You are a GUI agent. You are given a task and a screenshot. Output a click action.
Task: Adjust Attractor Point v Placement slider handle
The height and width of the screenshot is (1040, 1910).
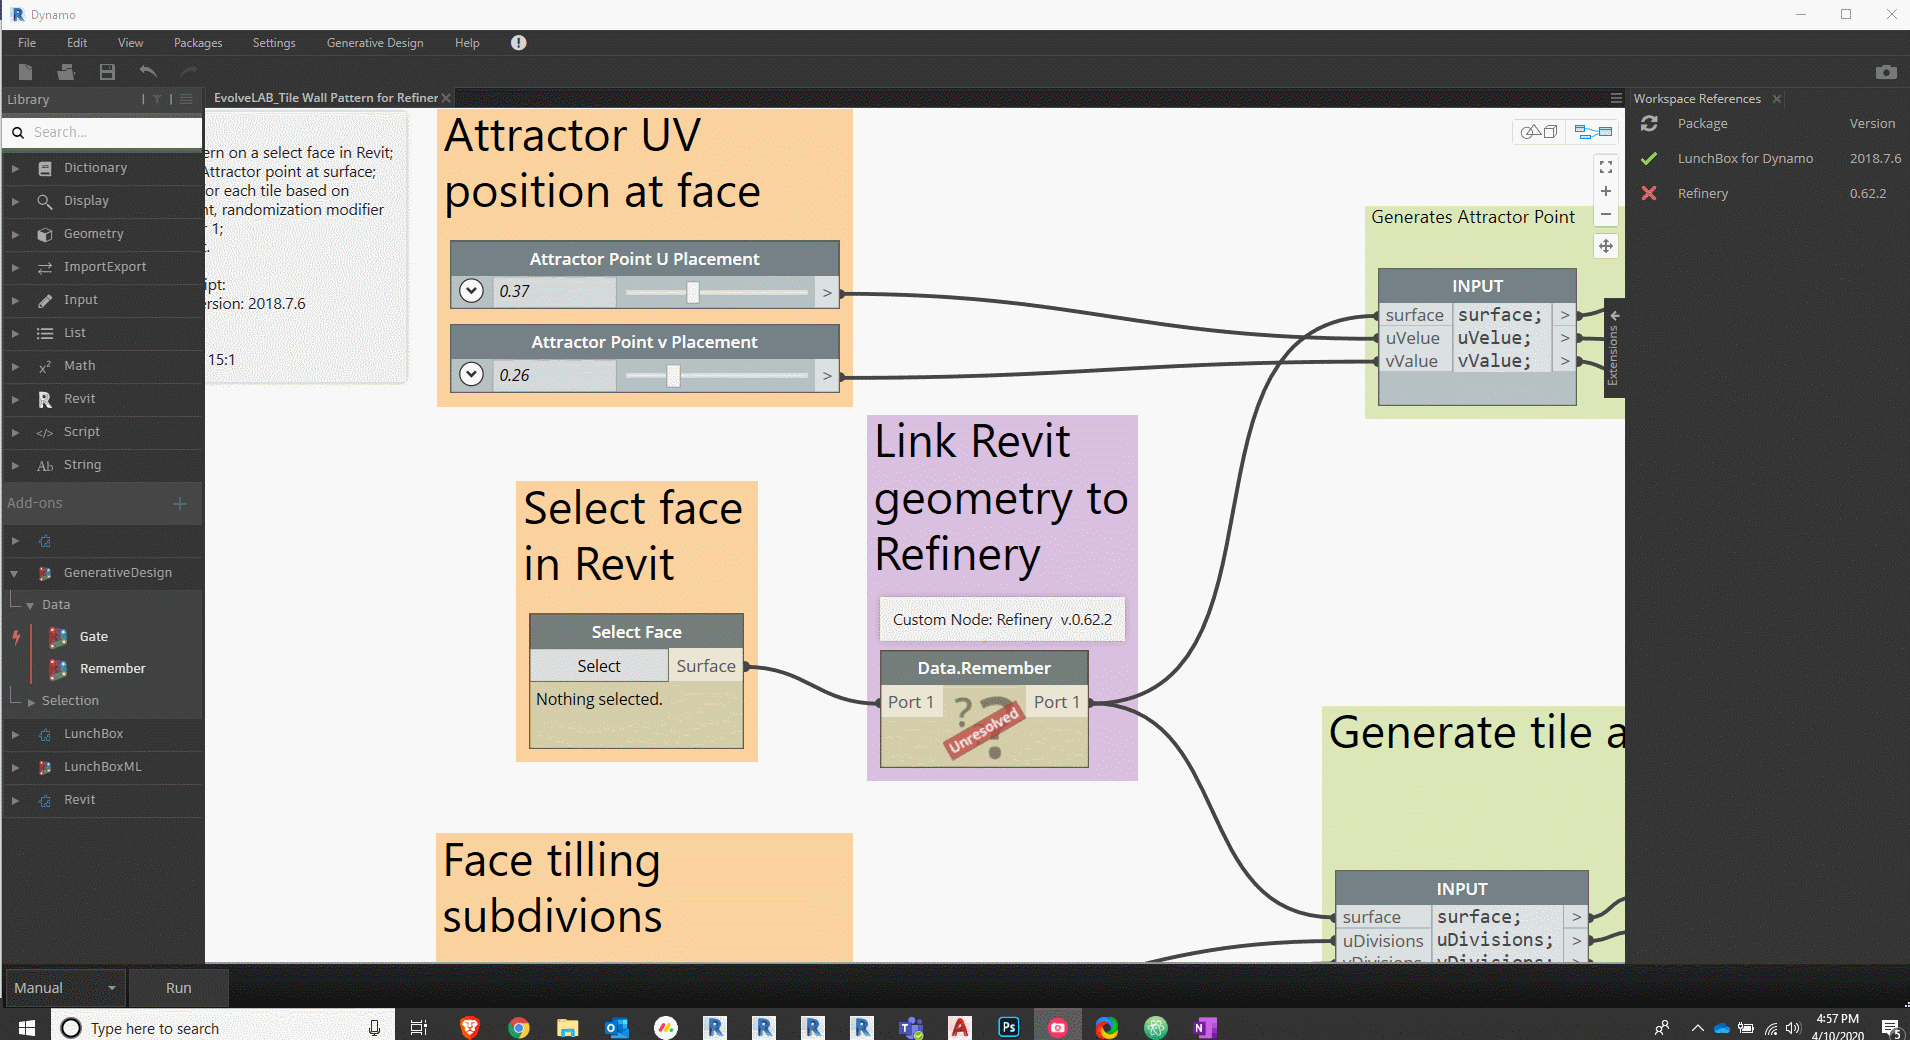[x=673, y=375]
